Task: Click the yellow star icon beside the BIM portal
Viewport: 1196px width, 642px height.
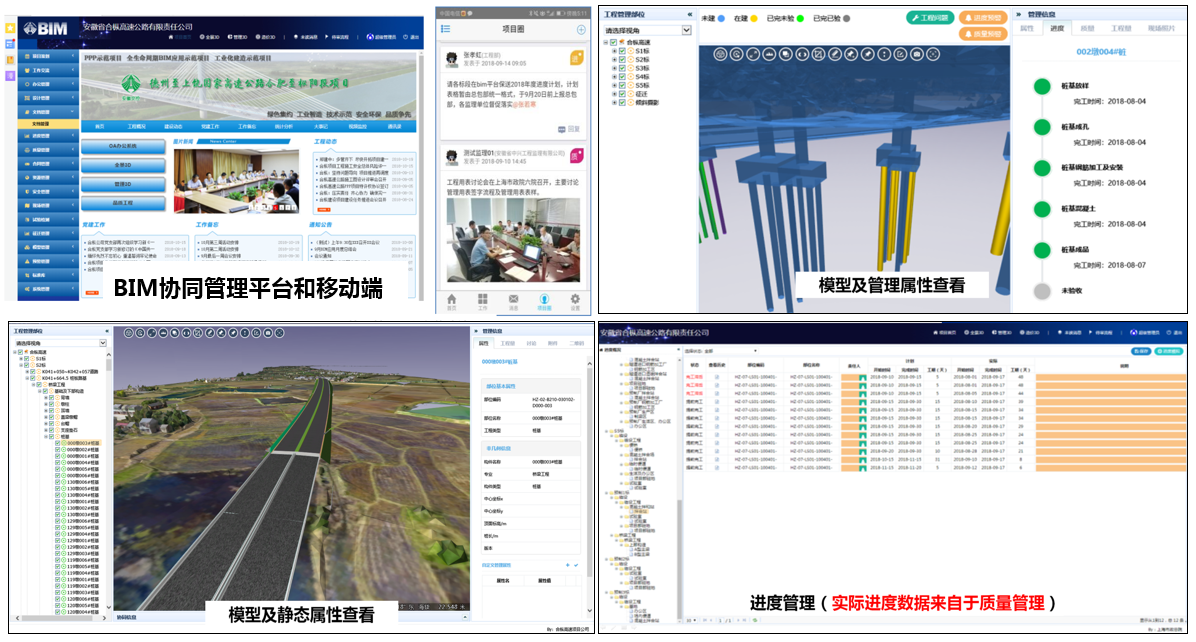Action: pos(10,28)
